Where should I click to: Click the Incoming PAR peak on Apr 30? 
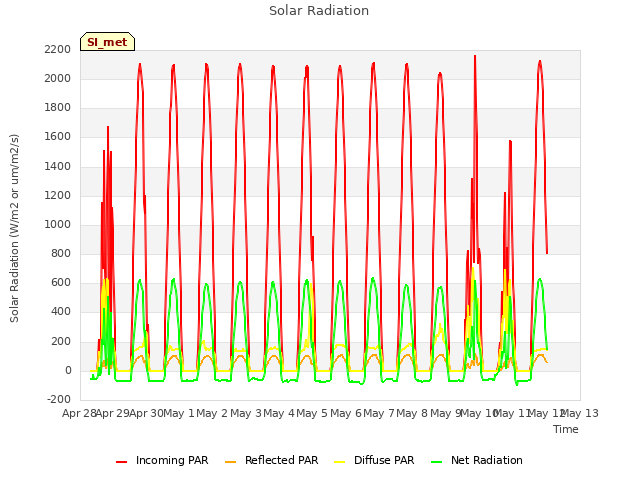click(140, 64)
